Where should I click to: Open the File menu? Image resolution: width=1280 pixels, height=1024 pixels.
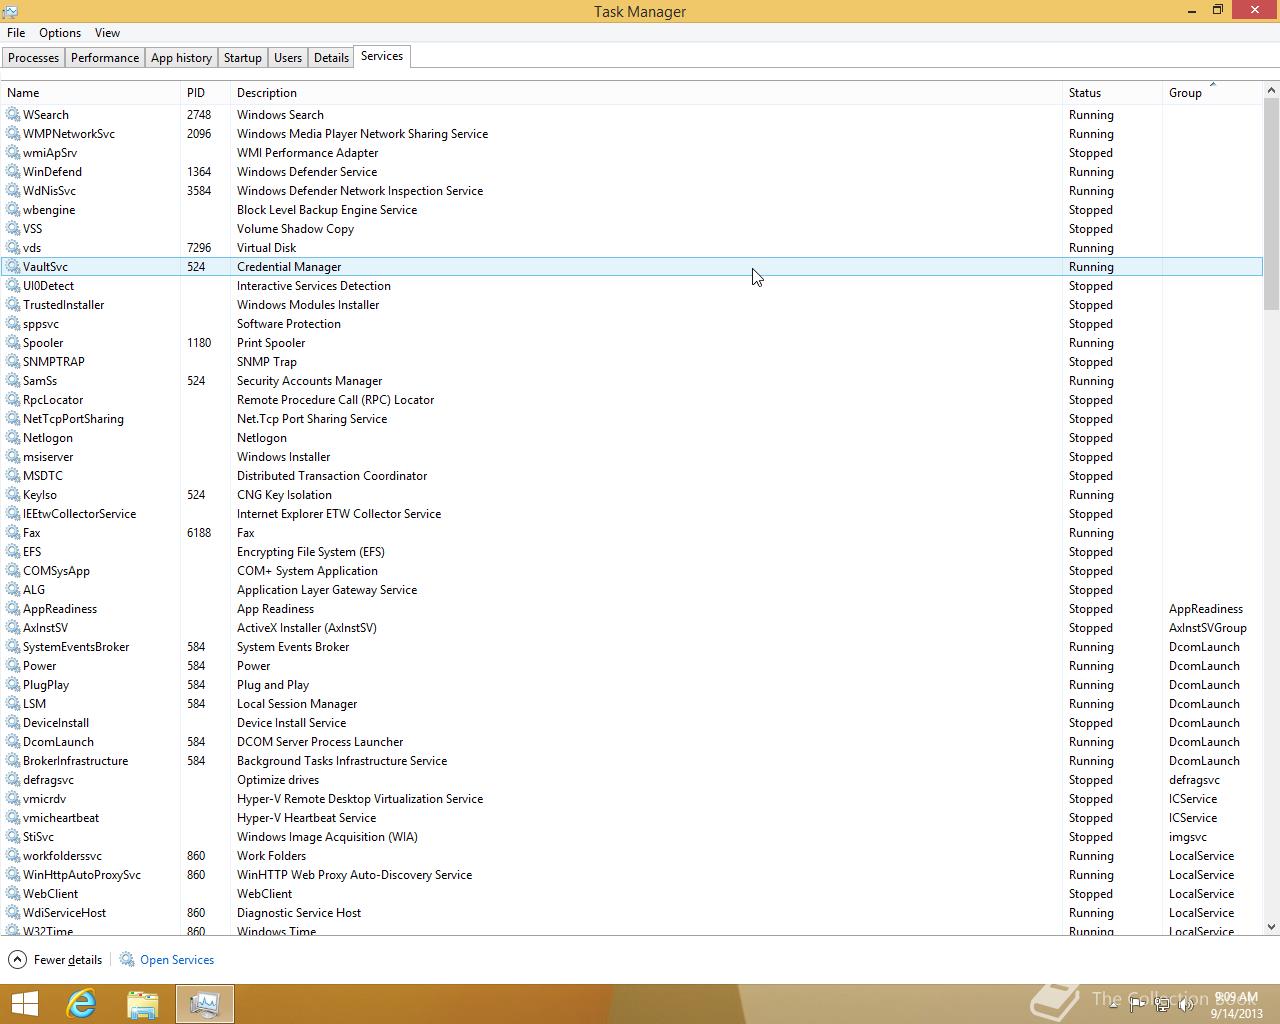(16, 33)
